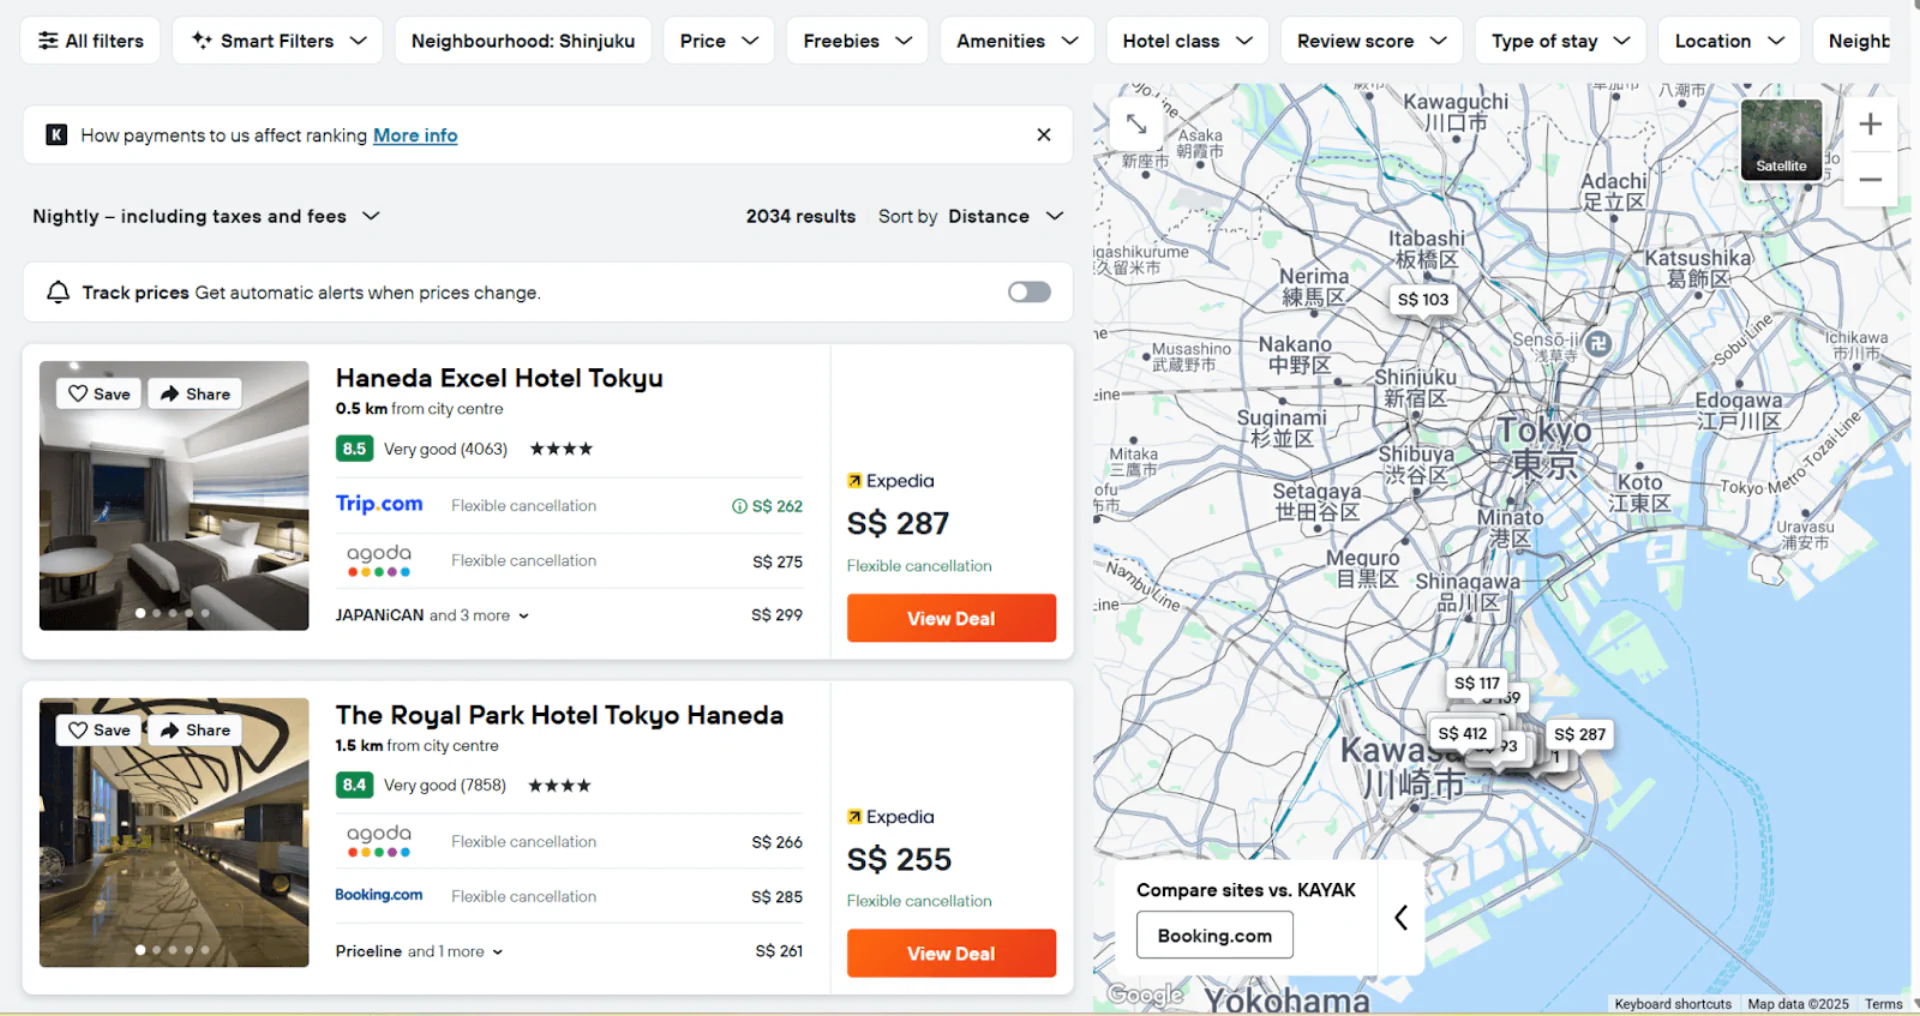Zoom out on the map
The height and width of the screenshot is (1016, 1920).
1869,180
